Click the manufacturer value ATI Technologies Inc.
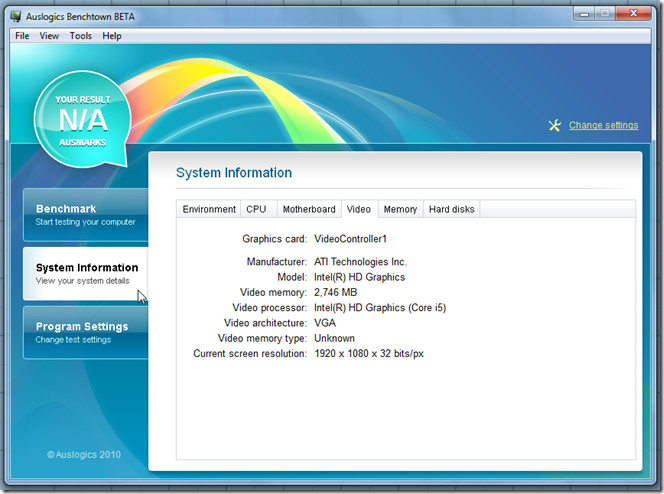Image resolution: width=664 pixels, height=494 pixels. (360, 262)
